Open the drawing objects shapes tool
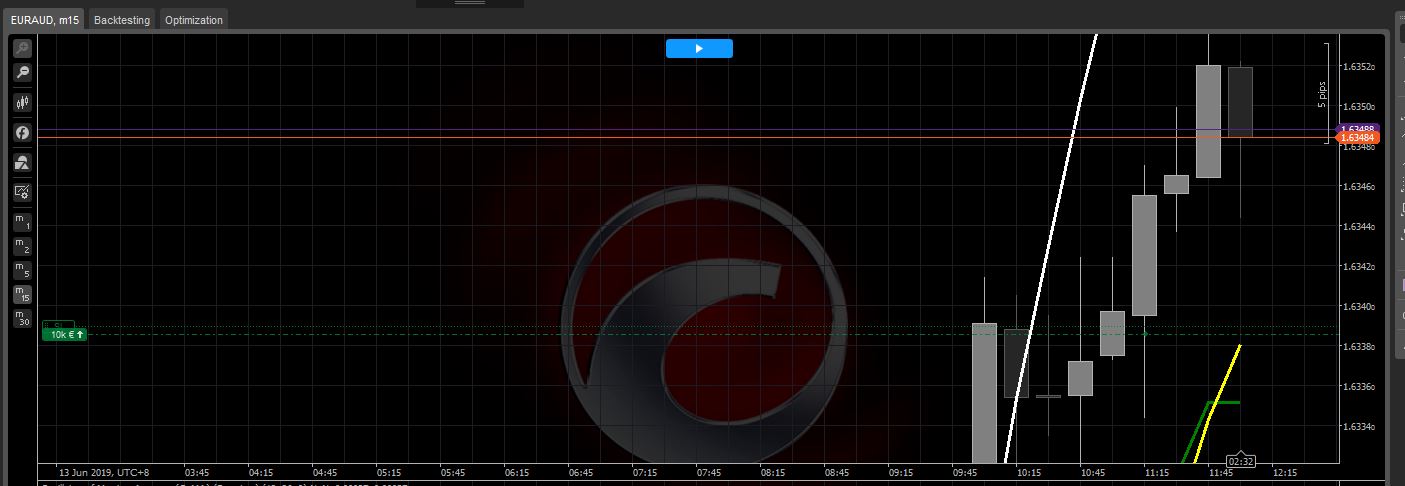The image size is (1405, 486). [x=22, y=162]
